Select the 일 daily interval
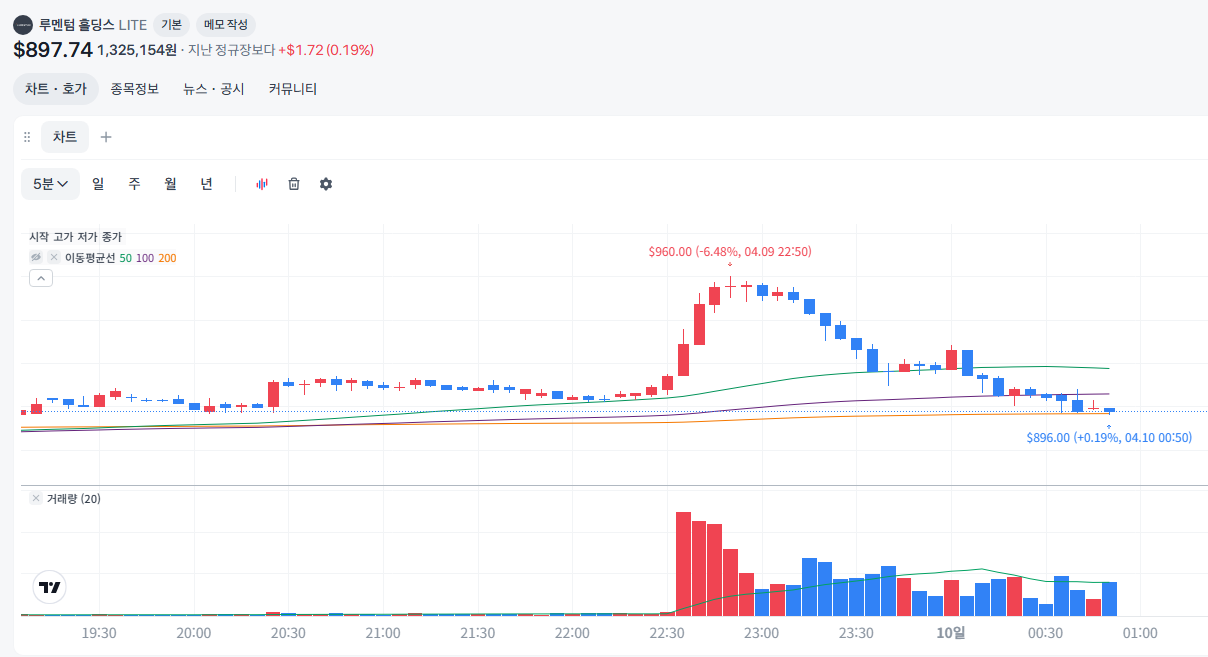 [98, 184]
